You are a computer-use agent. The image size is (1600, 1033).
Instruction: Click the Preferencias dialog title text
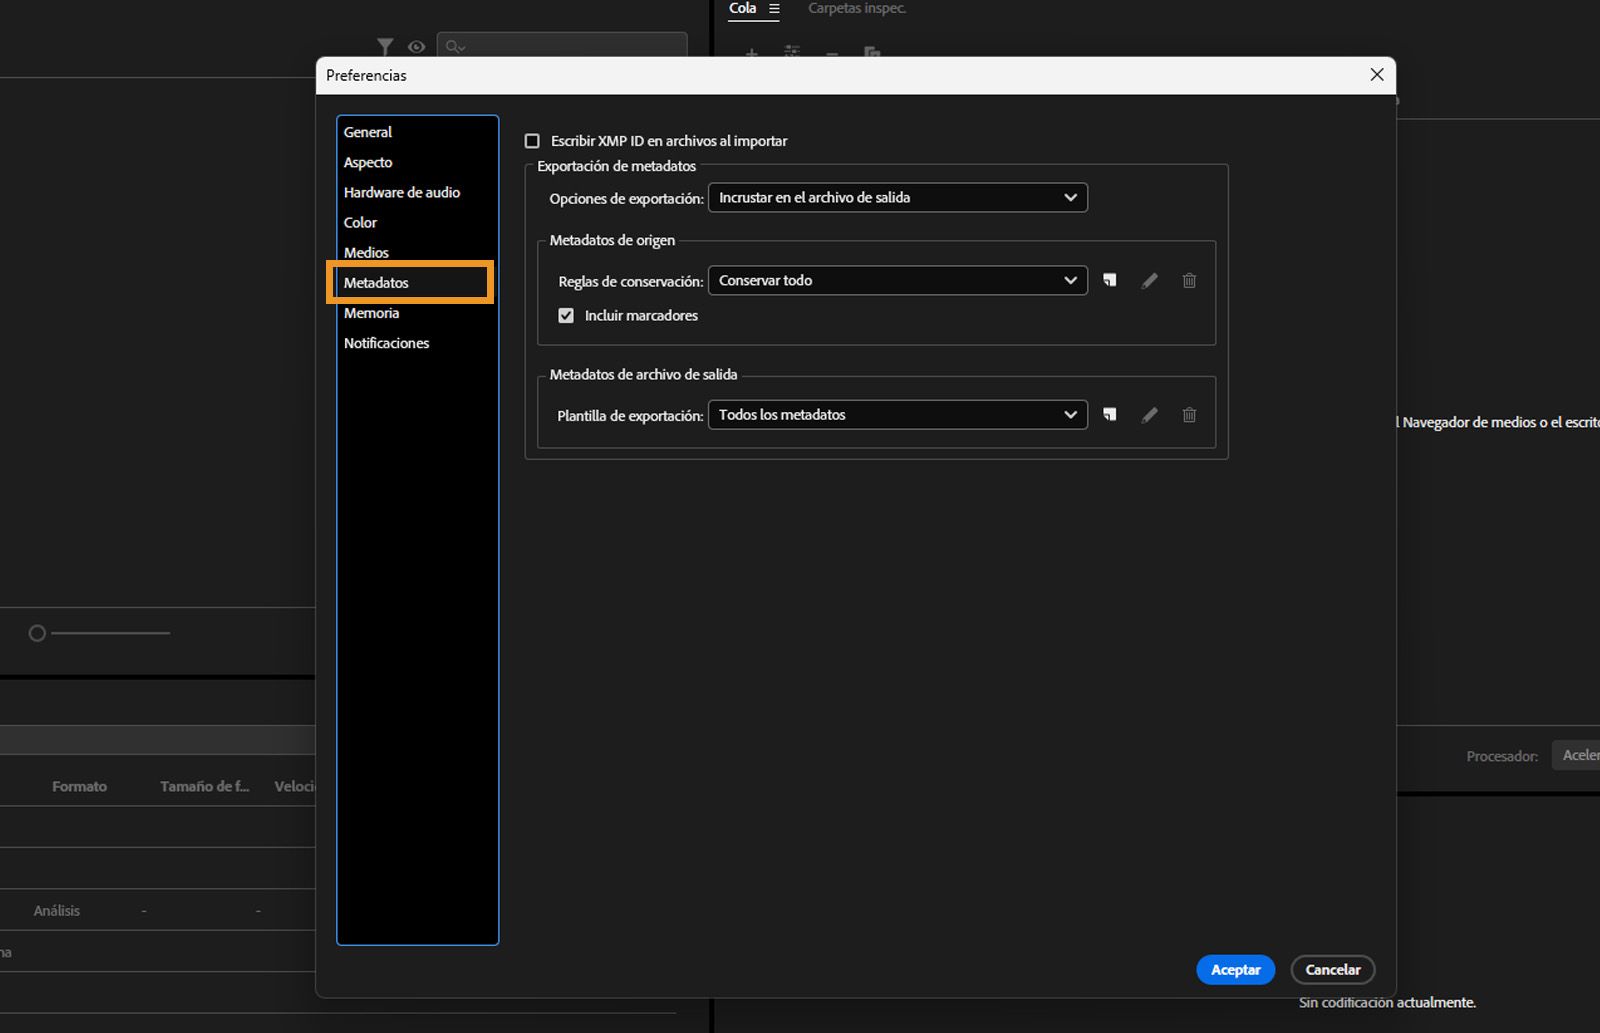point(366,75)
